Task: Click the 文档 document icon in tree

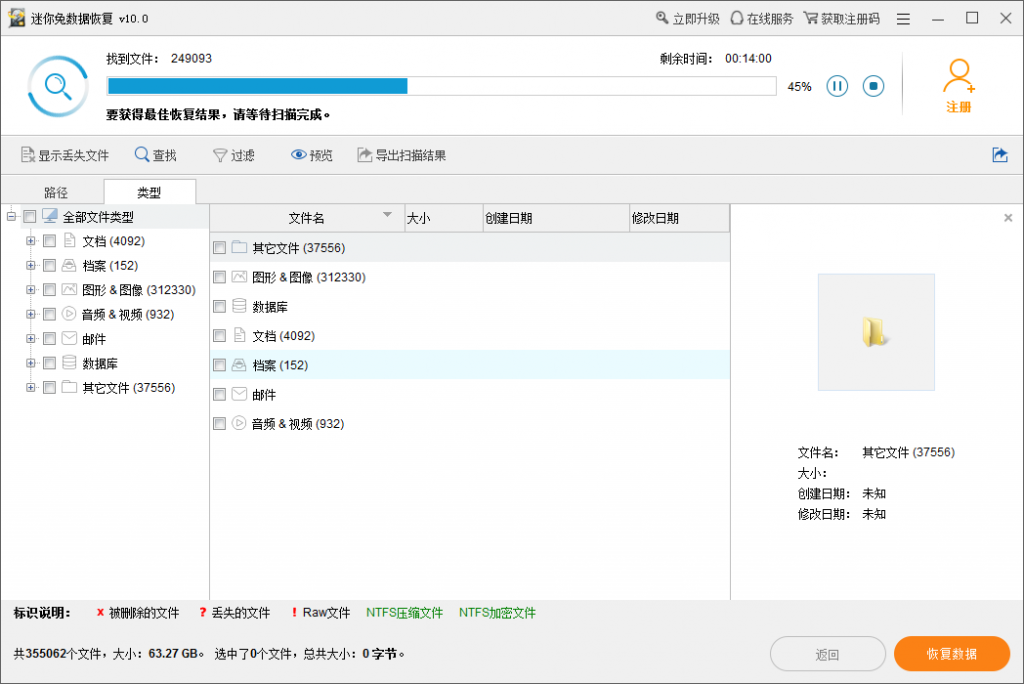Action: tap(69, 240)
